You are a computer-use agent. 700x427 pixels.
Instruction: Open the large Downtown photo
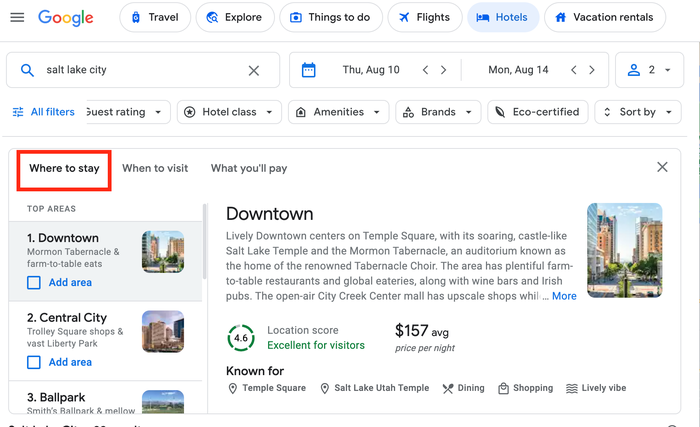click(625, 250)
